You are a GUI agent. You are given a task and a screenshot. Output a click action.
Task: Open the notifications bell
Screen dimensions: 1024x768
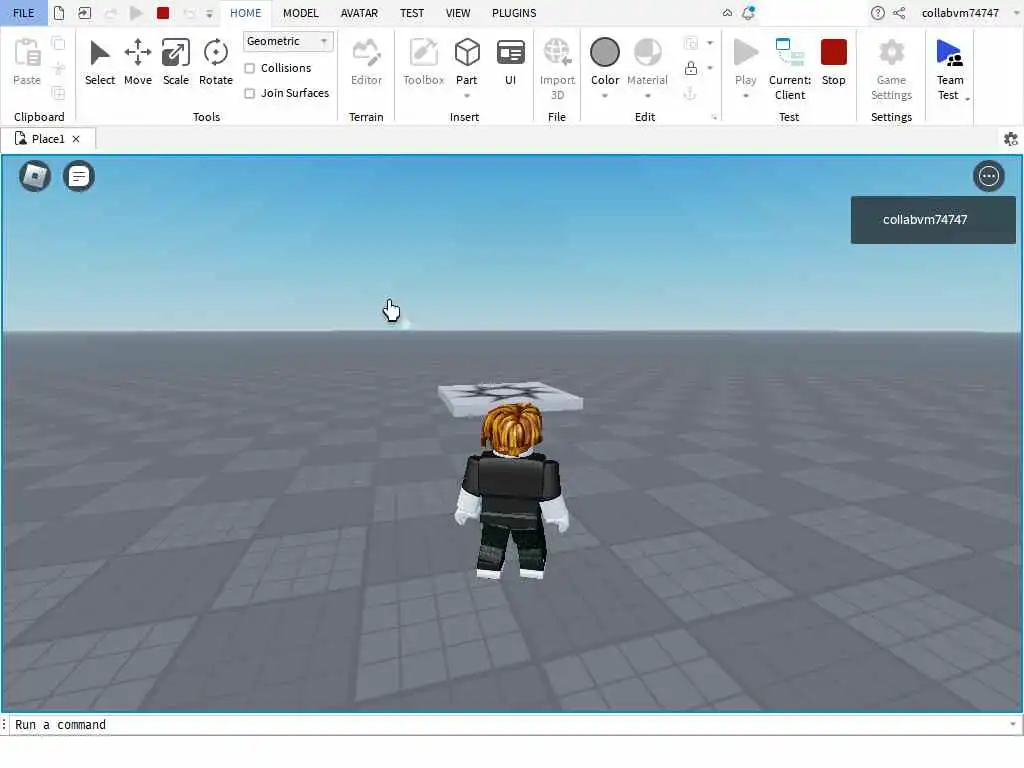[748, 13]
